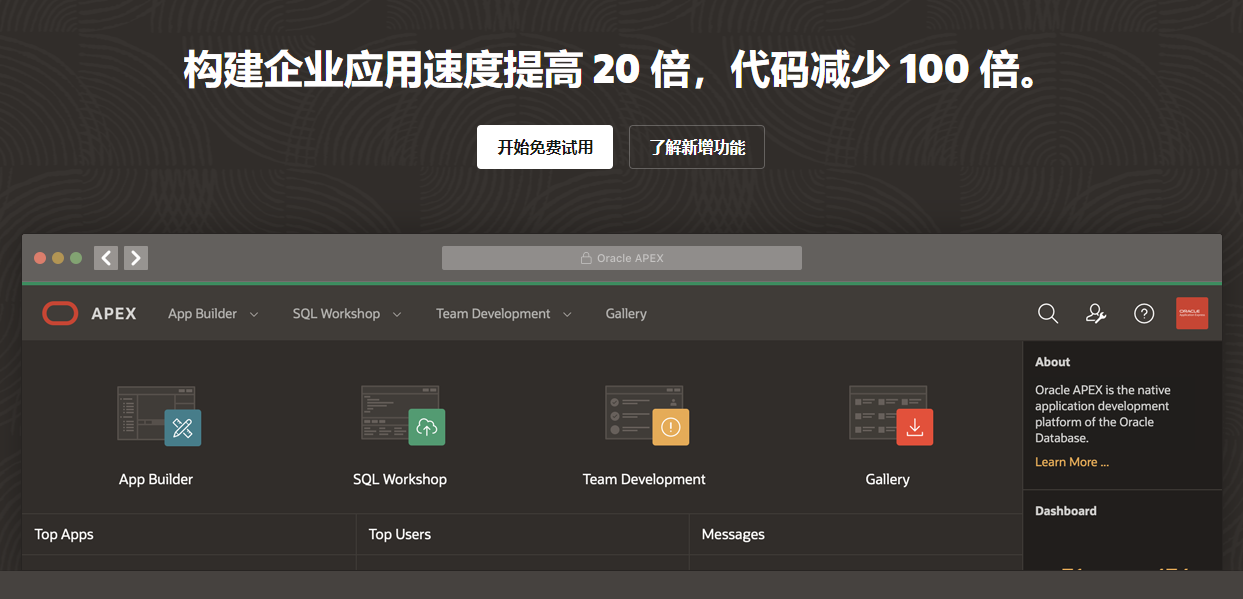Viewport: 1243px width, 599px height.
Task: Open the search magnifier icon
Action: pos(1048,314)
